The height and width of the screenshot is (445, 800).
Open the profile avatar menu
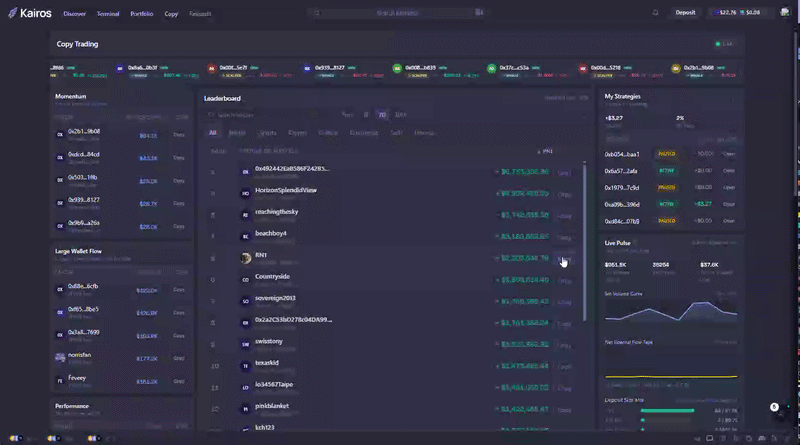(x=784, y=12)
